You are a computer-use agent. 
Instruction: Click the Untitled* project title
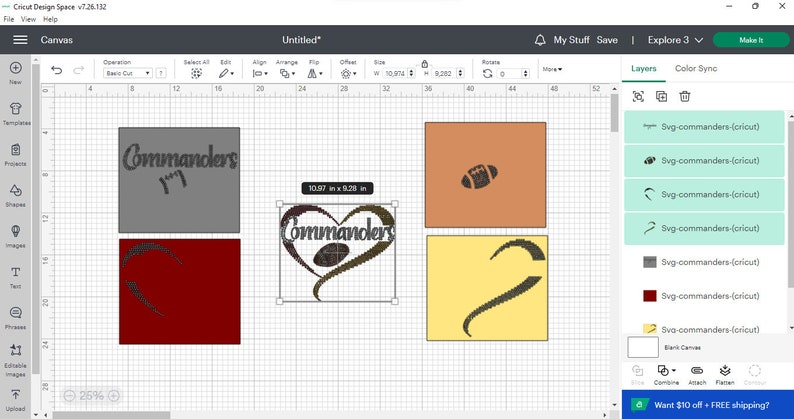(x=301, y=40)
